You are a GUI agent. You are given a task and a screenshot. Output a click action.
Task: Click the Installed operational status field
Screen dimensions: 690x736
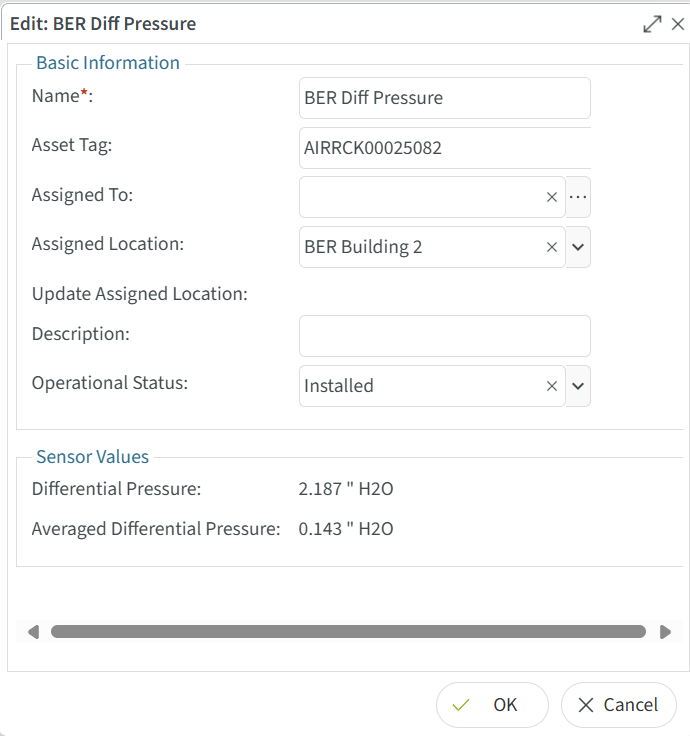(x=420, y=386)
